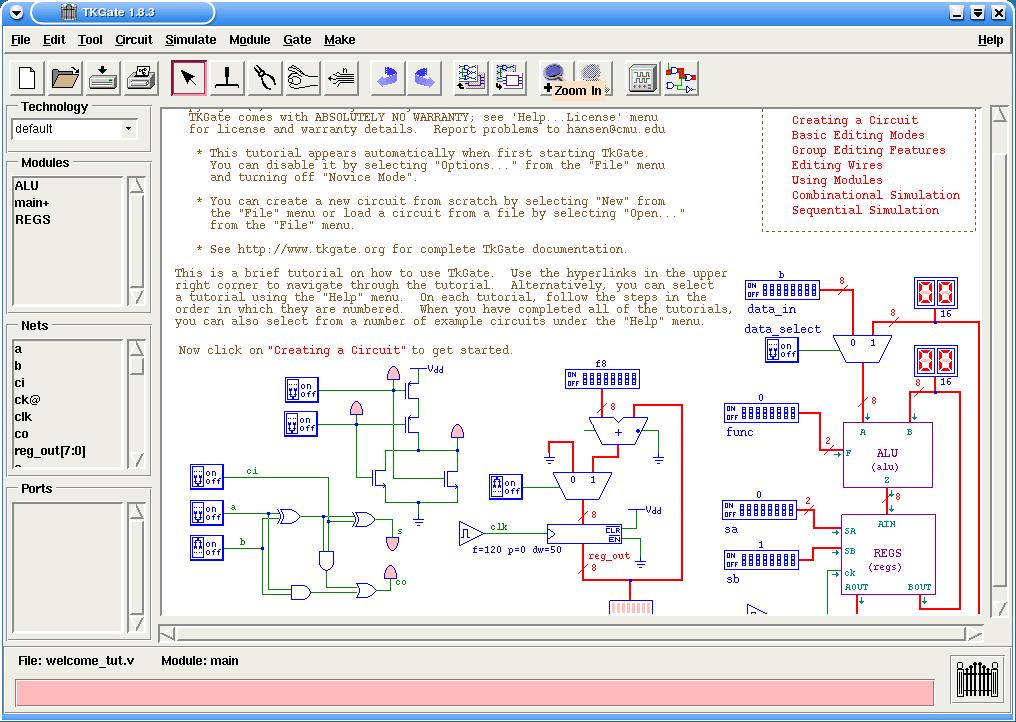Toggle the sb dip switch
The width and height of the screenshot is (1016, 722).
pyautogui.click(x=761, y=559)
